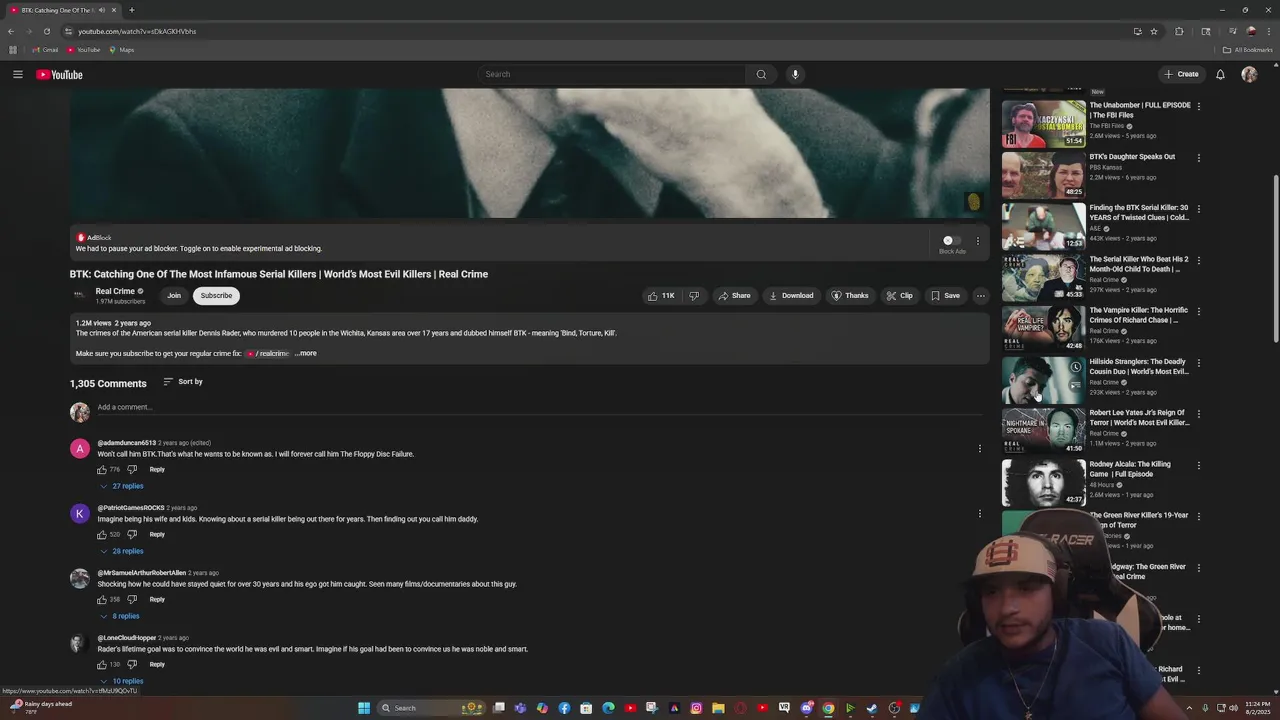
Task: Expand the 27 replies thread
Action: click(121, 486)
